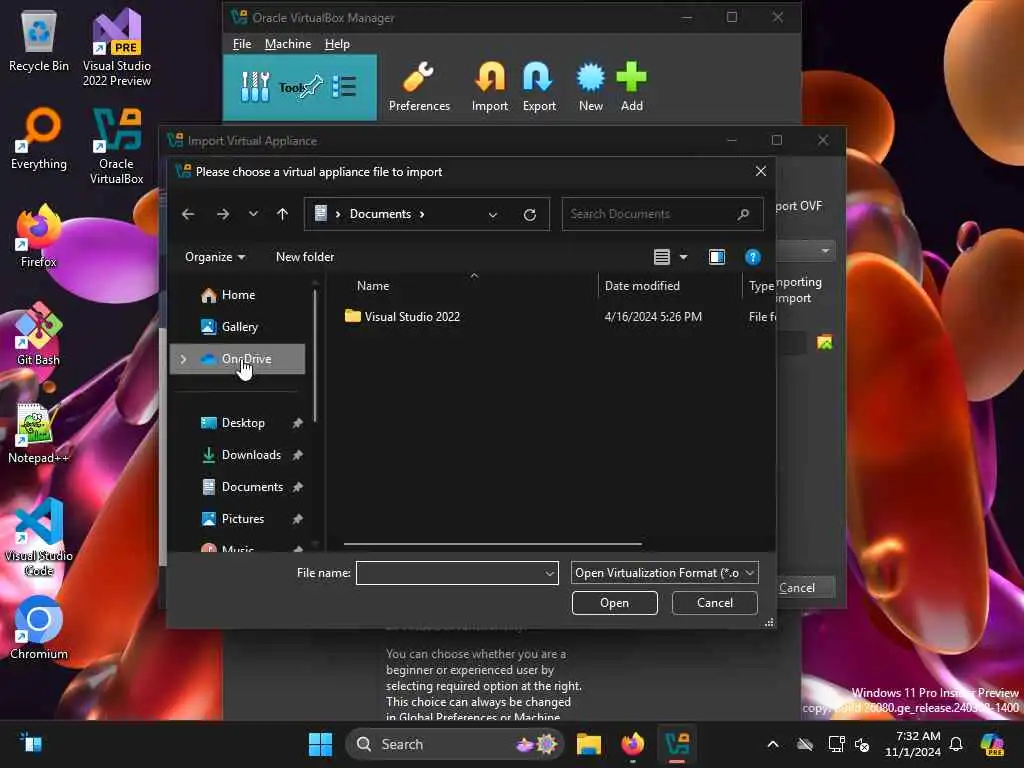The height and width of the screenshot is (768, 1024).
Task: Open the clock and date panel
Action: tap(913, 744)
